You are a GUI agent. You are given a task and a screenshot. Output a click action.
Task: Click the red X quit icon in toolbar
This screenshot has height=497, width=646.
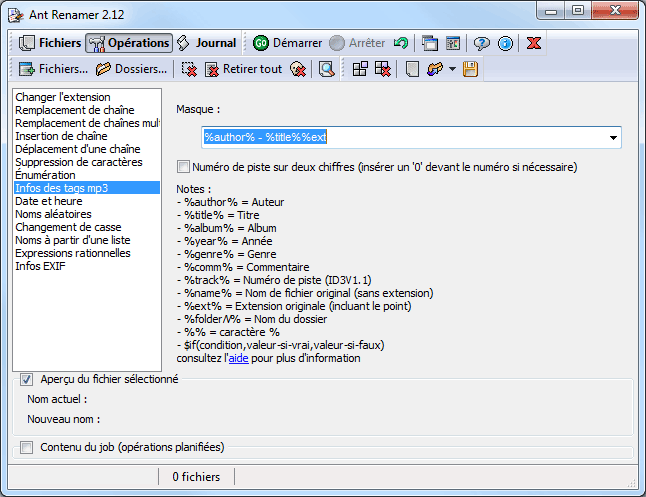click(534, 43)
